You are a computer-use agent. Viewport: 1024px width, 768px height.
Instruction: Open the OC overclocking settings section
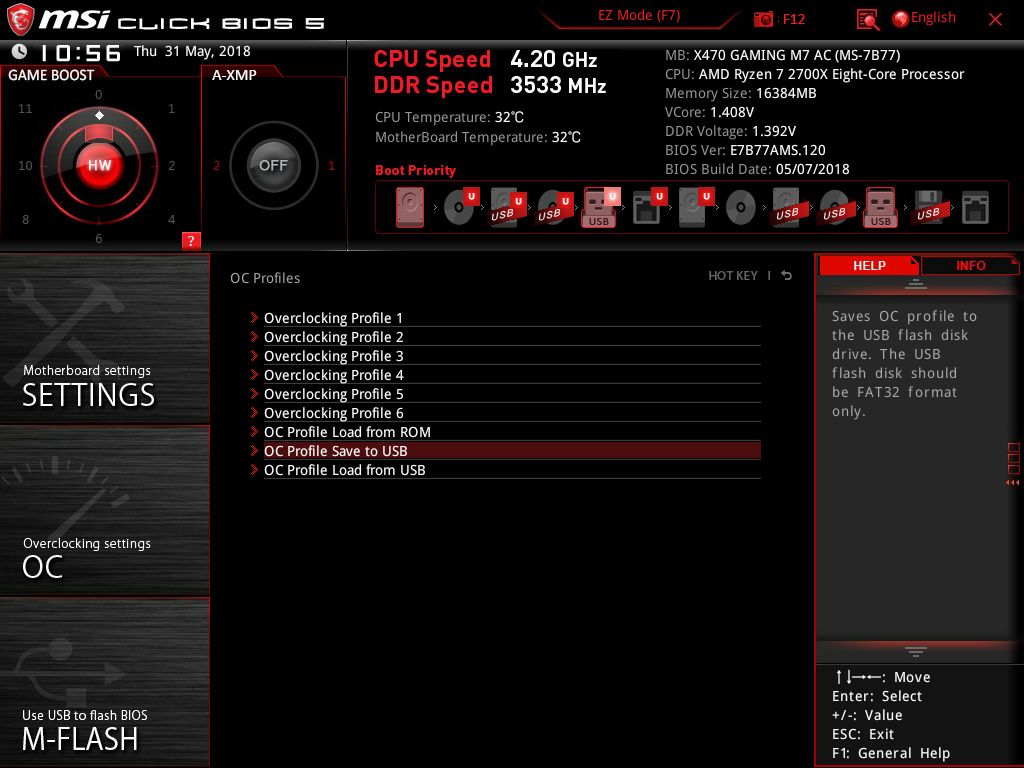pos(104,511)
